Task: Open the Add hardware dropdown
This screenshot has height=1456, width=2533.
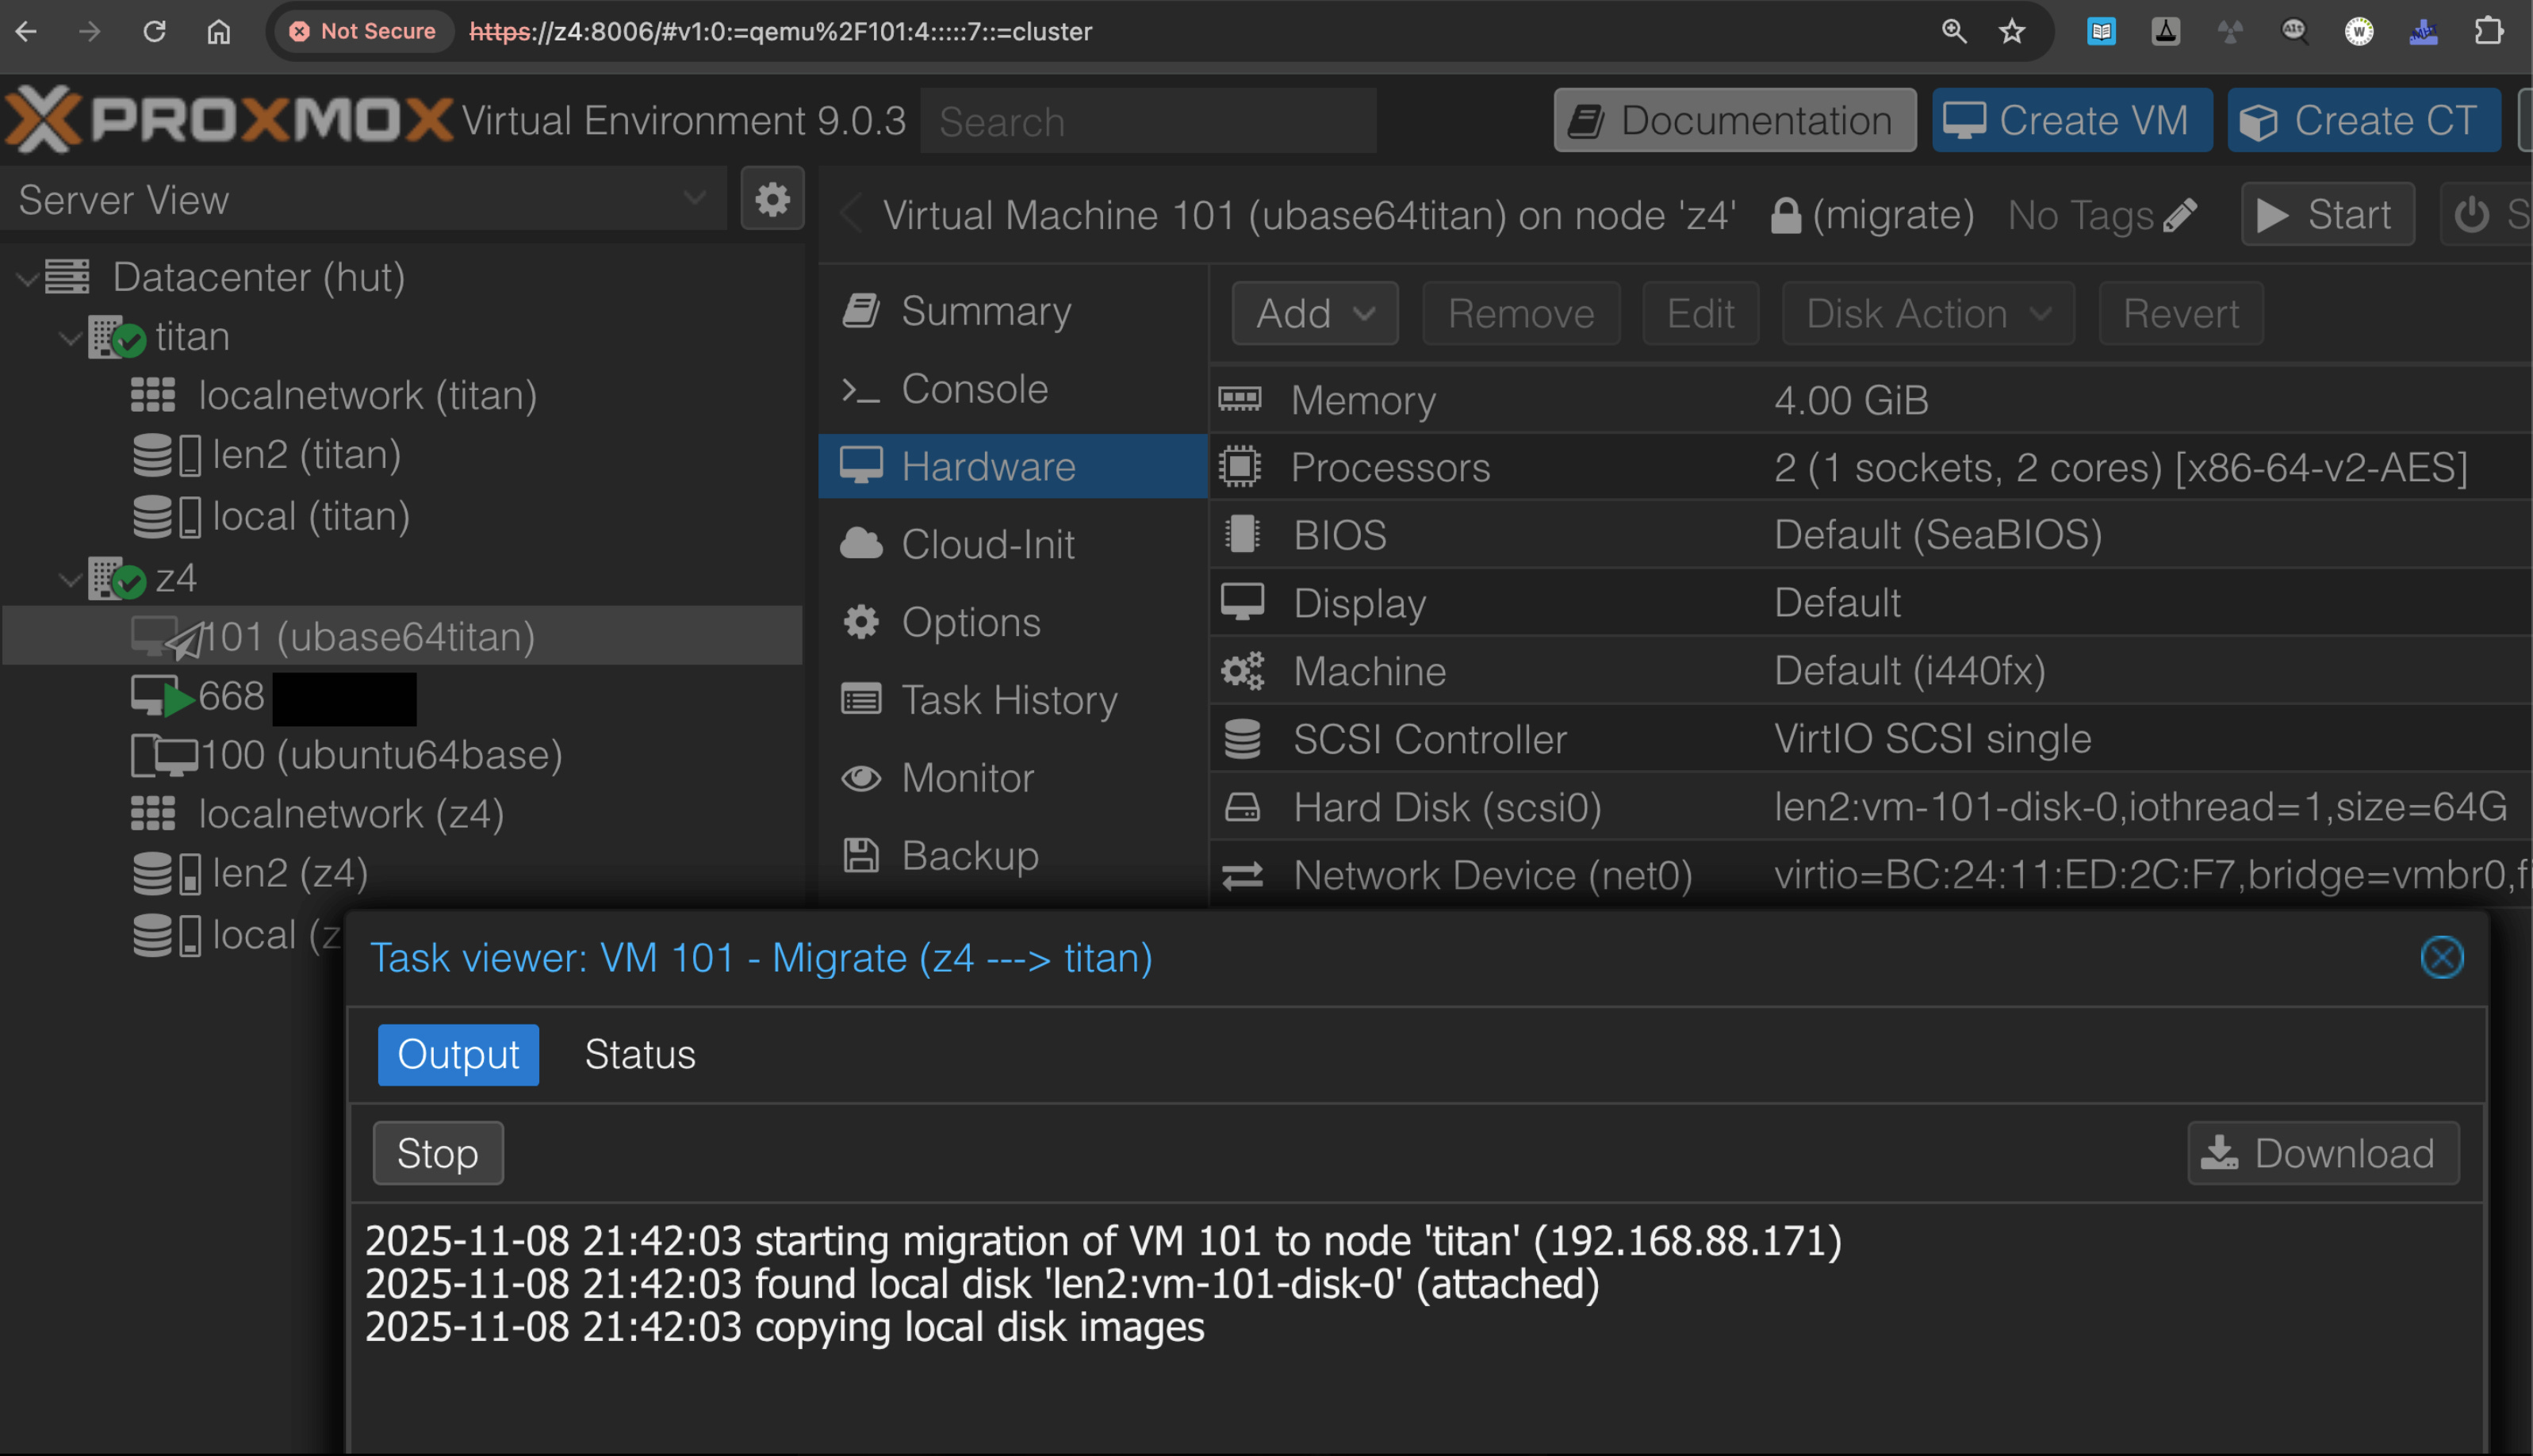Action: pyautogui.click(x=1314, y=313)
